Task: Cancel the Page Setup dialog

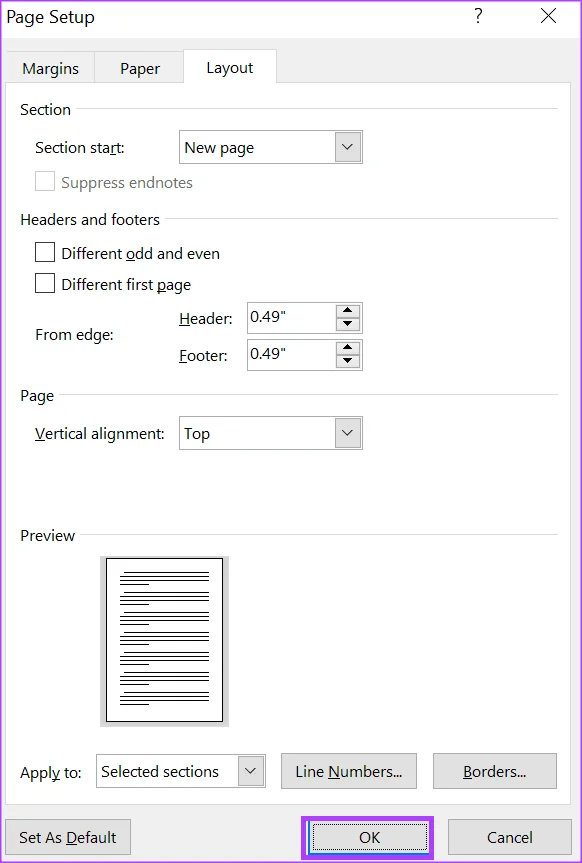Action: pos(509,837)
